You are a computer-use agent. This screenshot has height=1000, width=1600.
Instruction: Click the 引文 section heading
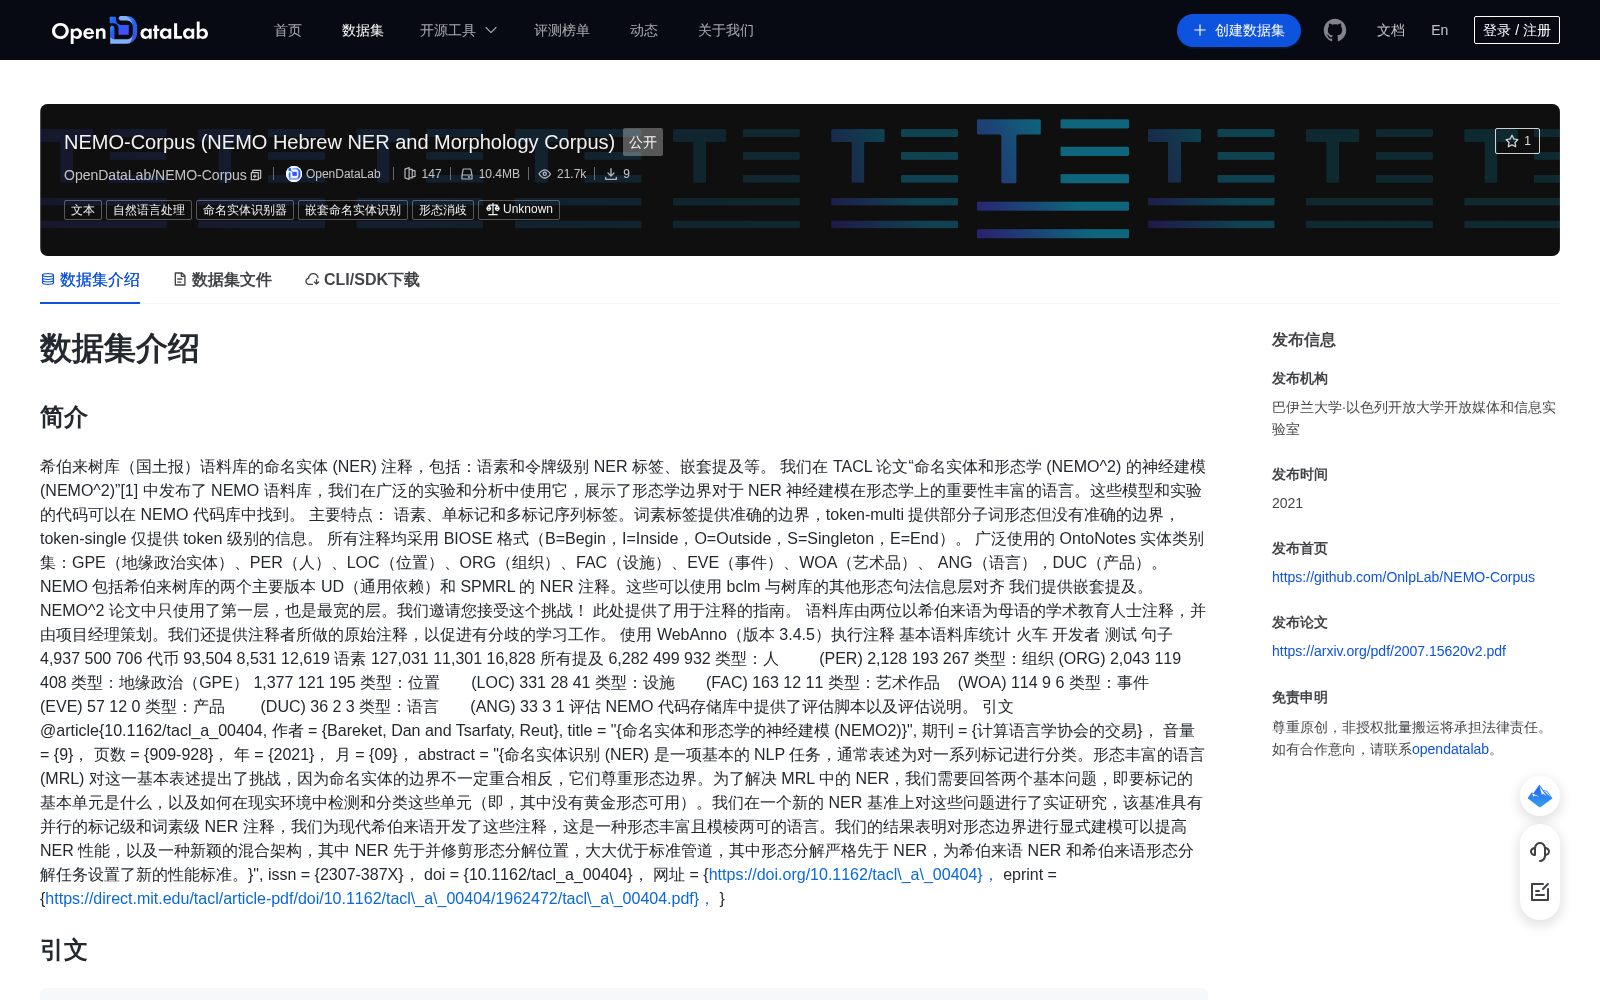coord(64,950)
